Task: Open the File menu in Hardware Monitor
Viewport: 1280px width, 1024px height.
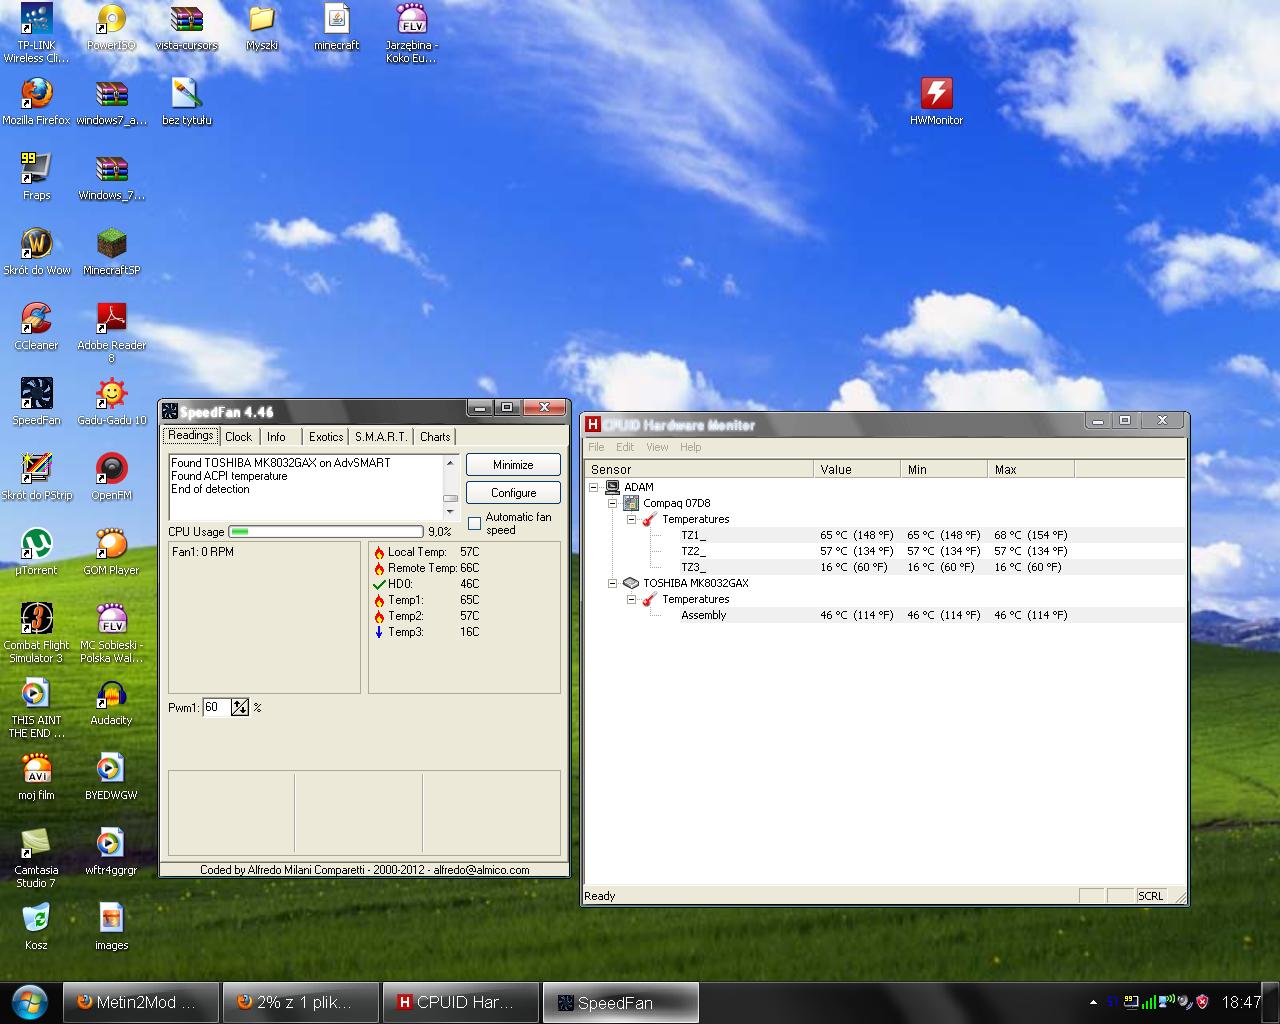Action: (x=596, y=447)
